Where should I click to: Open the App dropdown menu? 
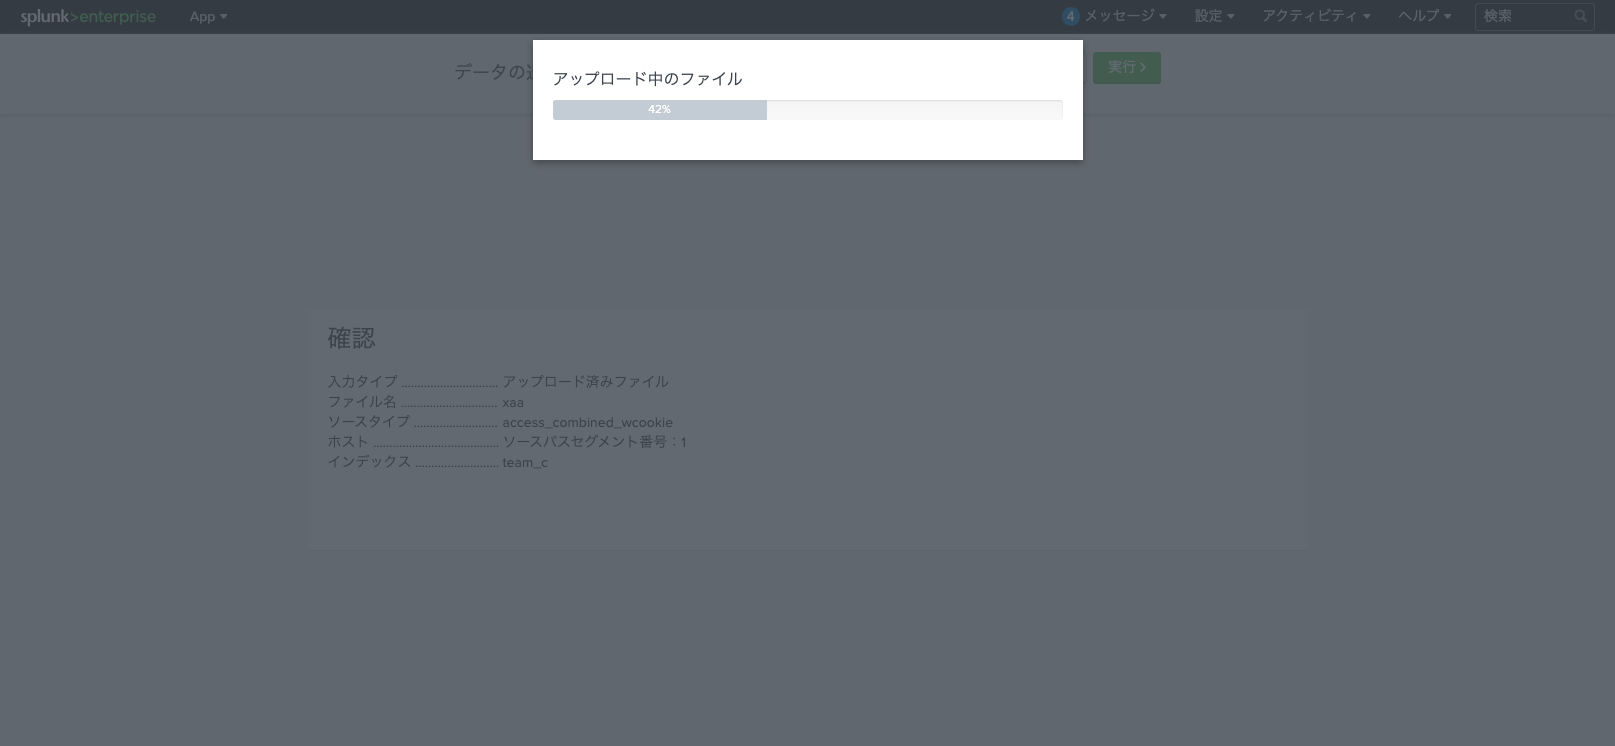tap(208, 17)
